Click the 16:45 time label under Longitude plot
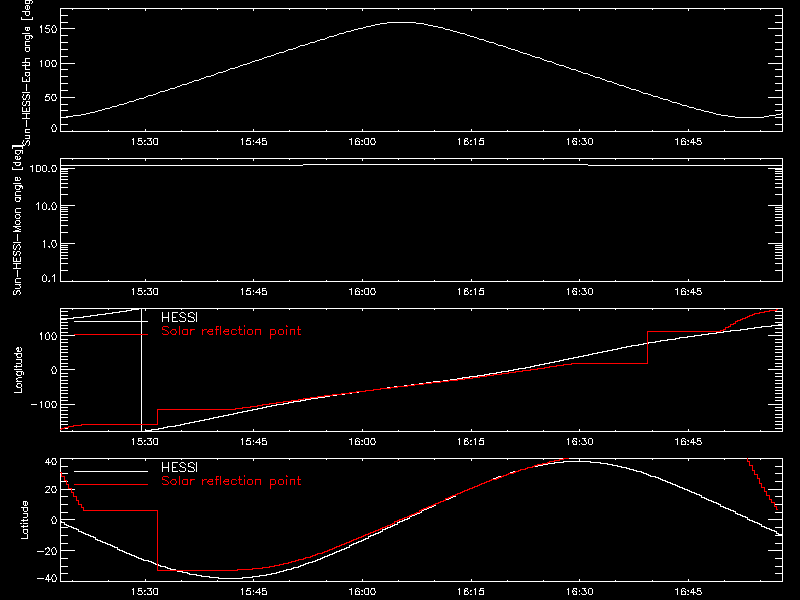This screenshot has width=800, height=600. click(x=688, y=442)
